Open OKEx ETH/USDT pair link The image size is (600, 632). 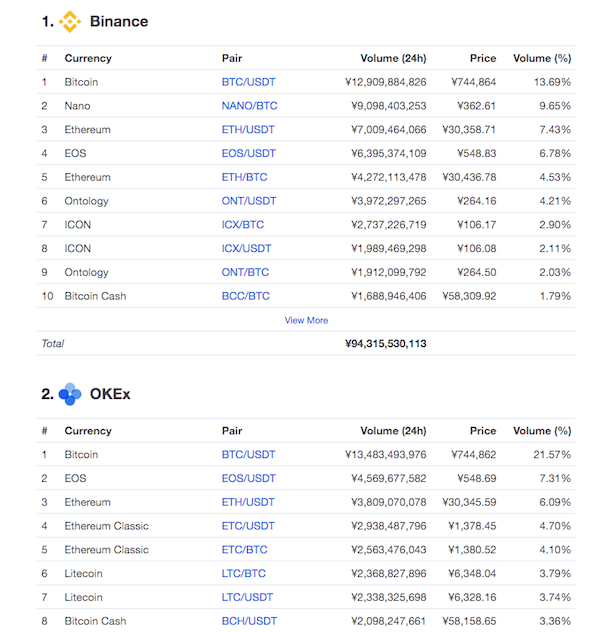click(x=248, y=502)
